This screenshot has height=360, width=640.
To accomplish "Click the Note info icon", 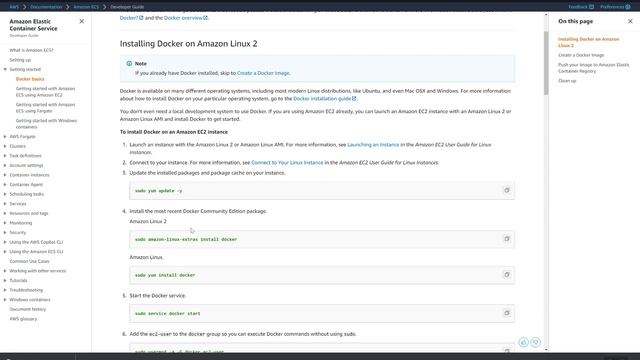I will tap(129, 64).
